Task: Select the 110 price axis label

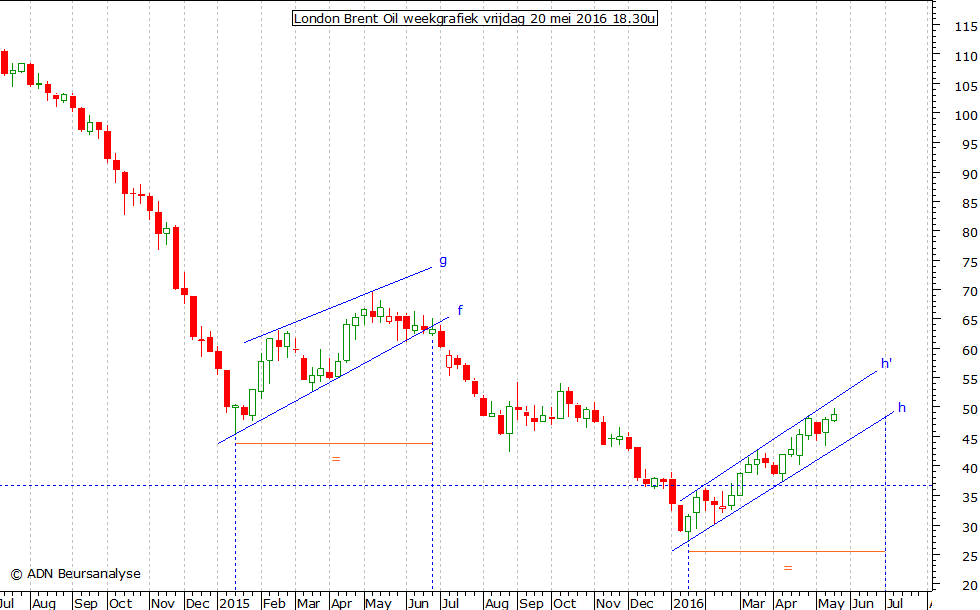Action: (966, 56)
